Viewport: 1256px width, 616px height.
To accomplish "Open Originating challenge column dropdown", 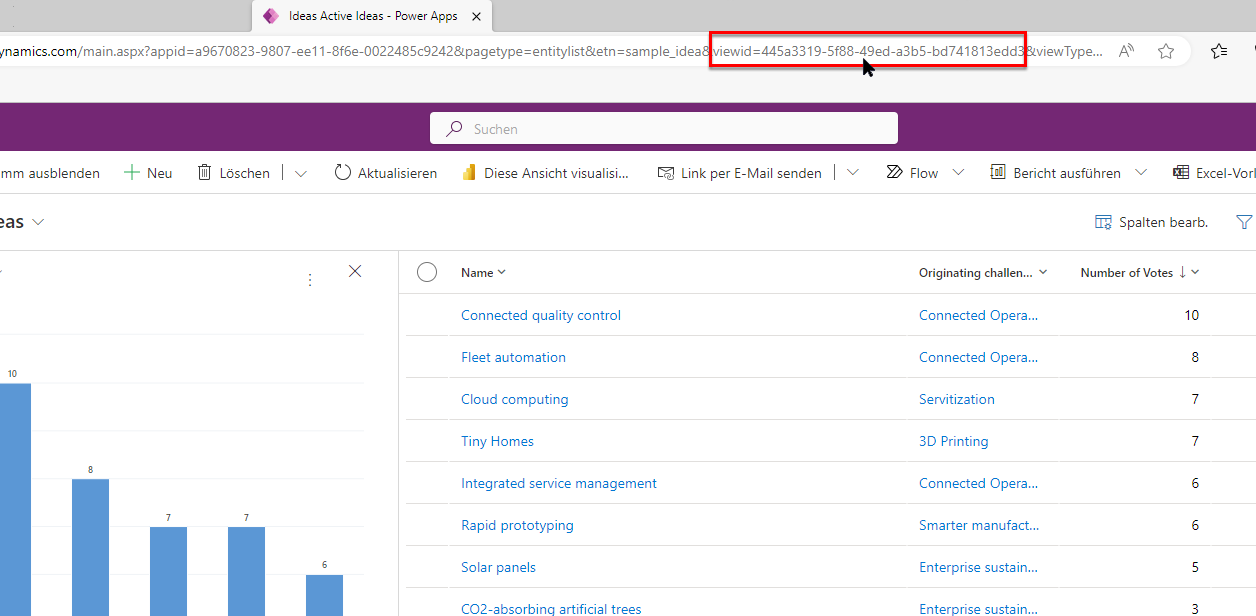I will pos(1043,272).
